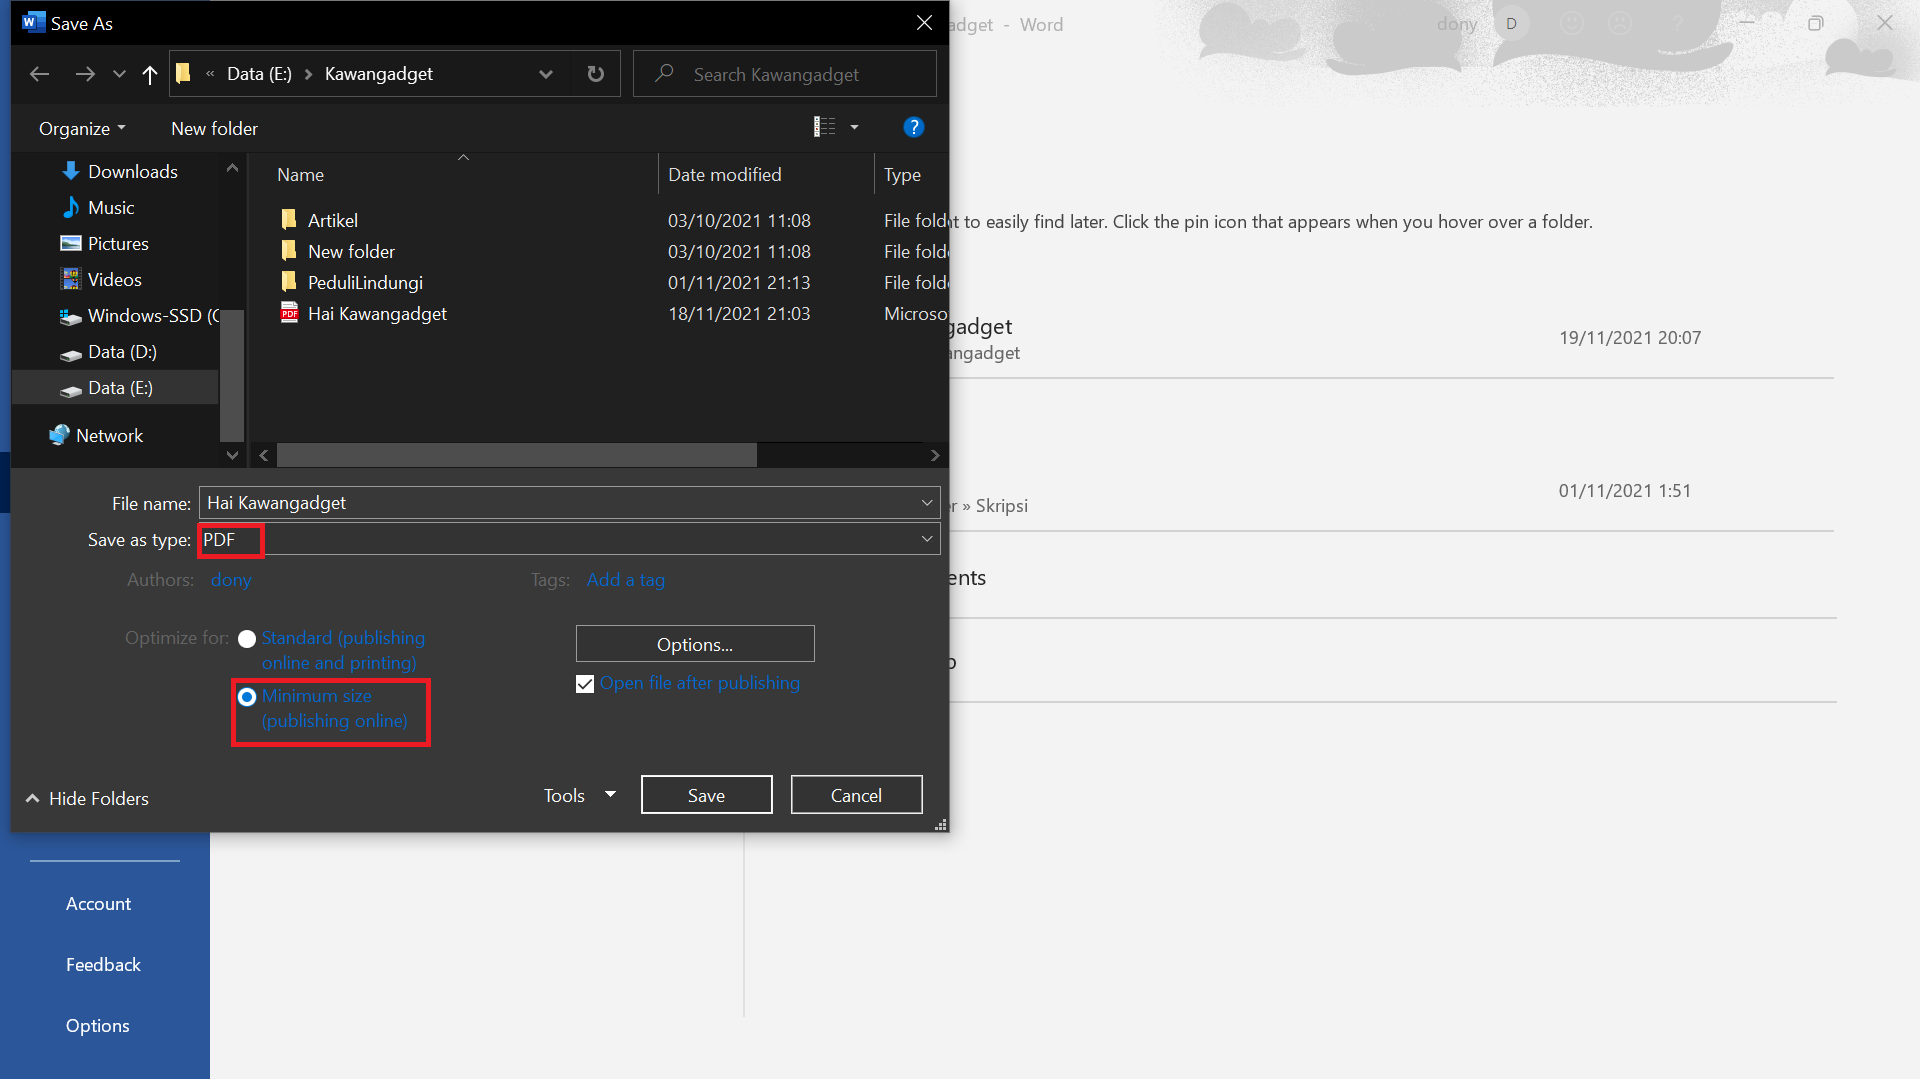Select Minimum size publishing online option
This screenshot has width=1920, height=1080.
(x=247, y=697)
